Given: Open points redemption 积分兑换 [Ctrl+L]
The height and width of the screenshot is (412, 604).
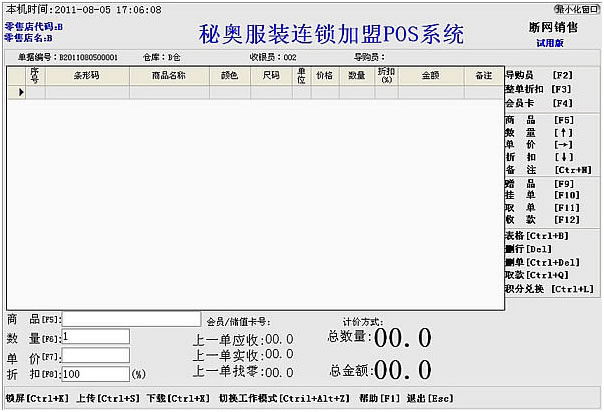Looking at the screenshot, I should pos(538,289).
